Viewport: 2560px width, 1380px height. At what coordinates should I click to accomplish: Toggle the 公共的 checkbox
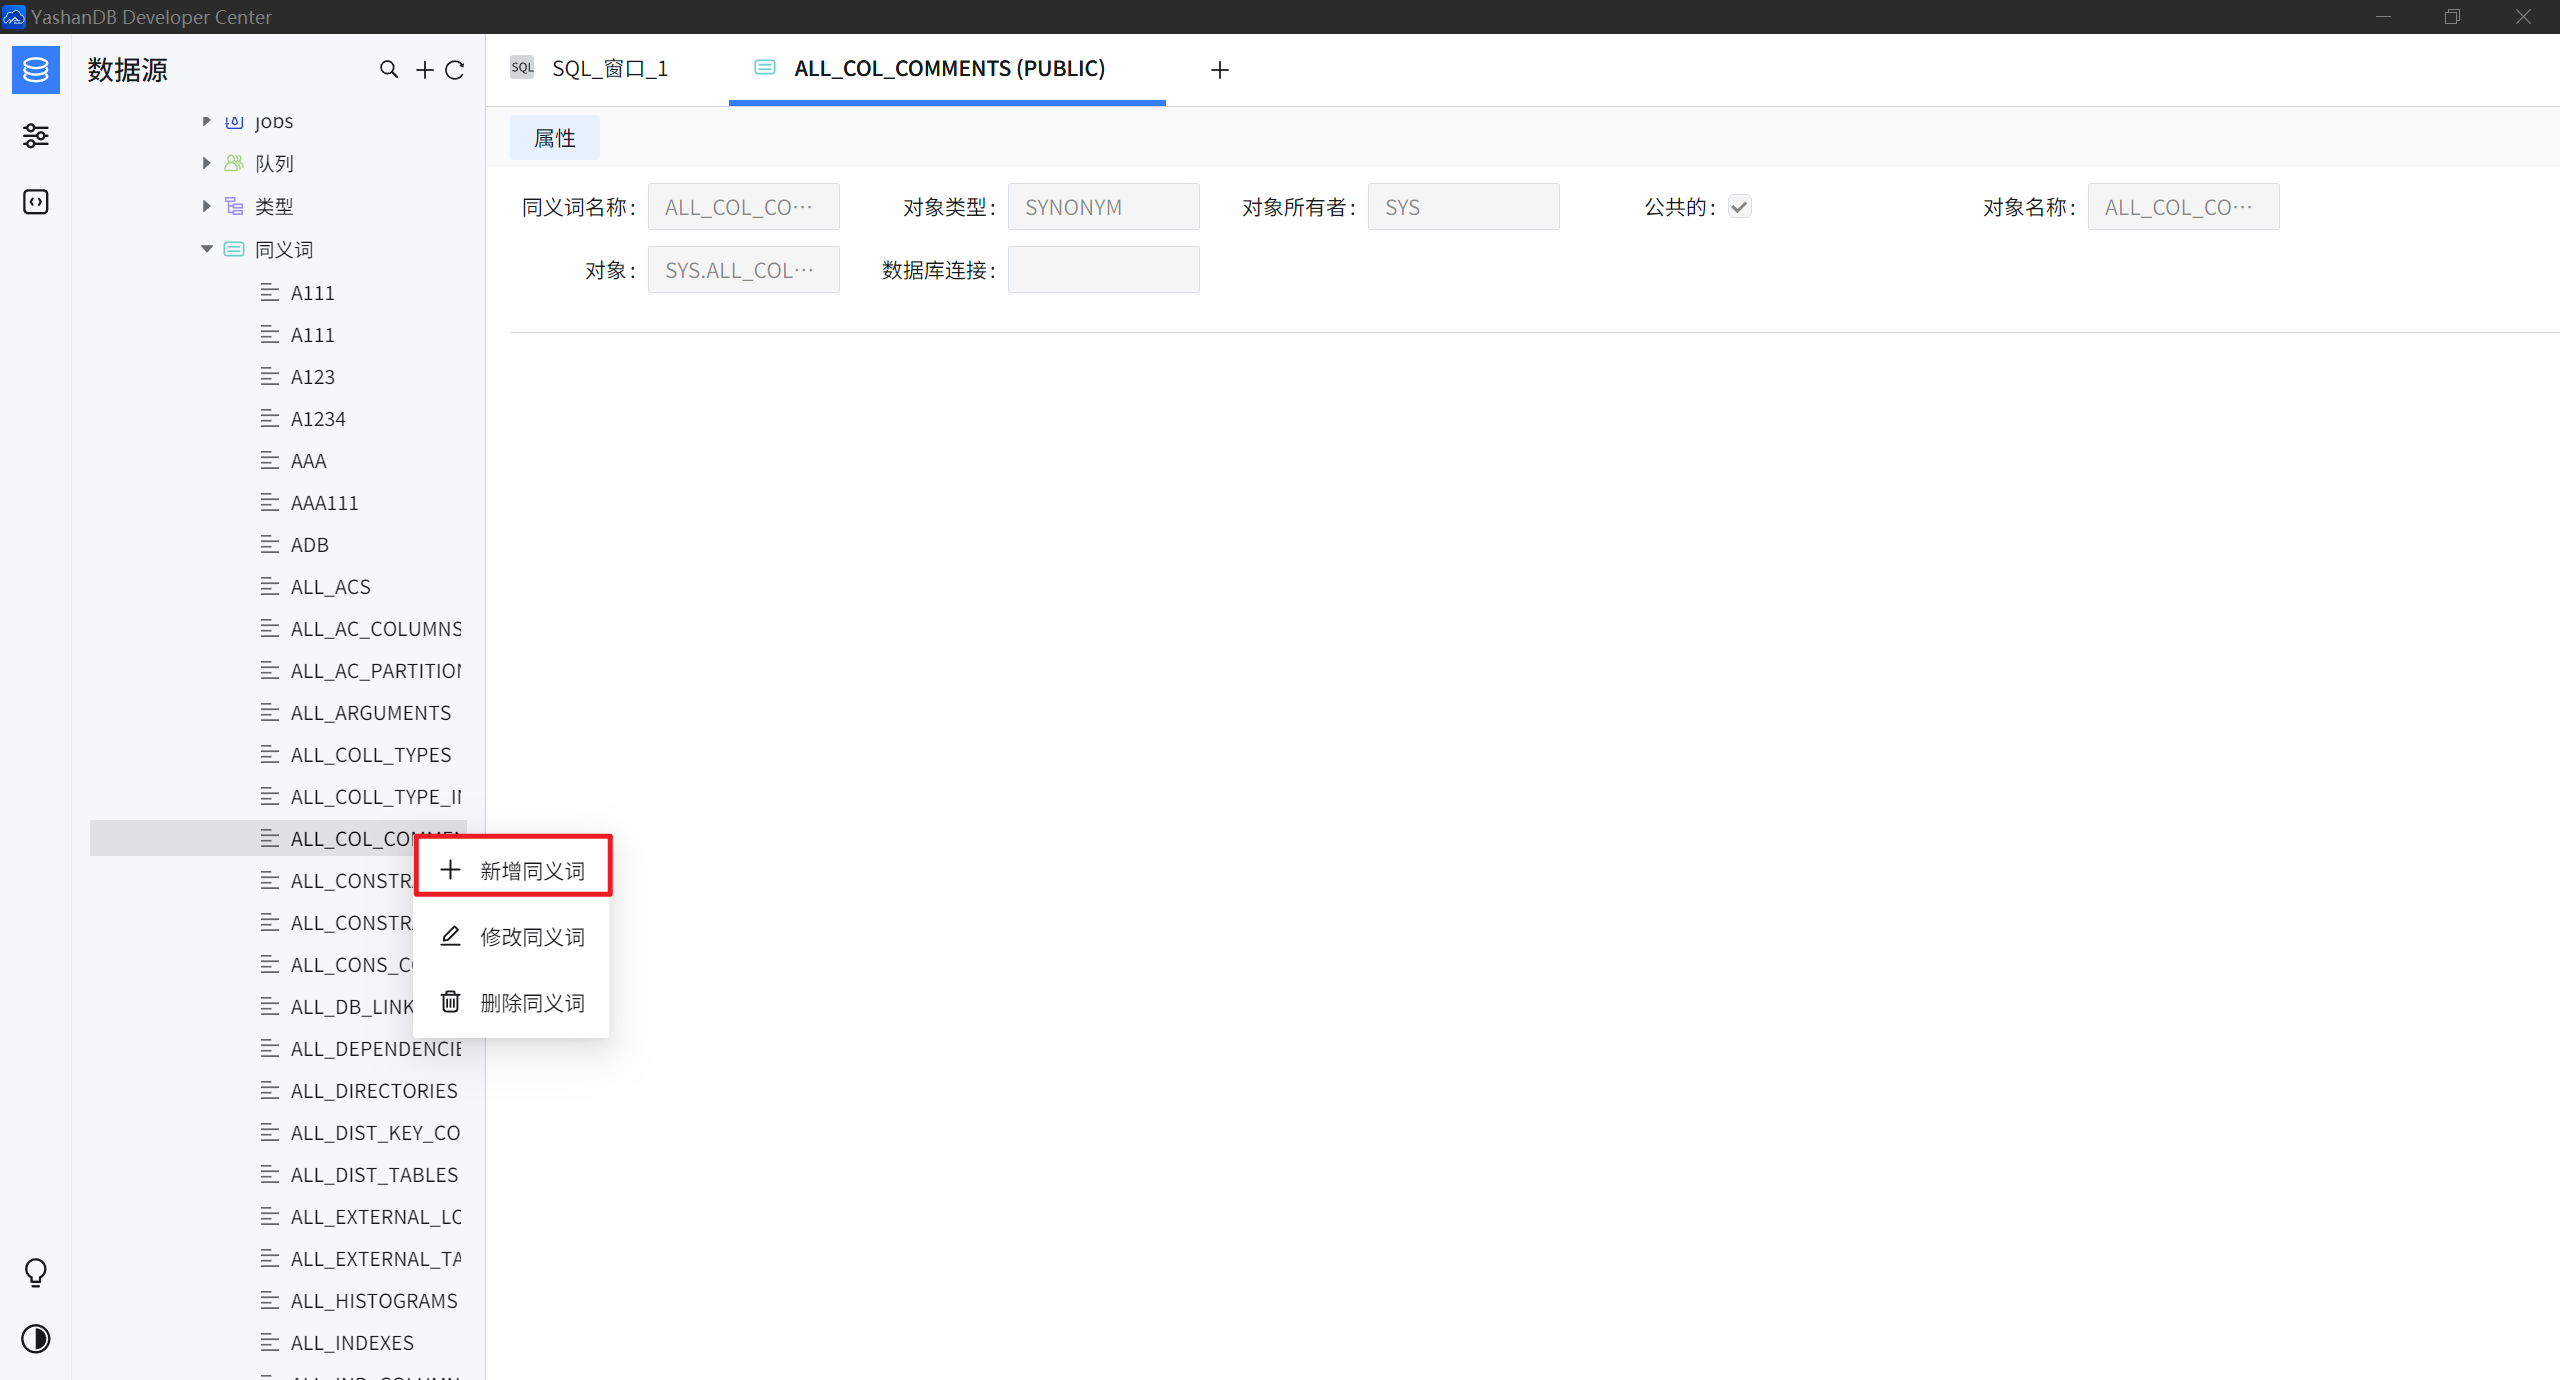1740,207
